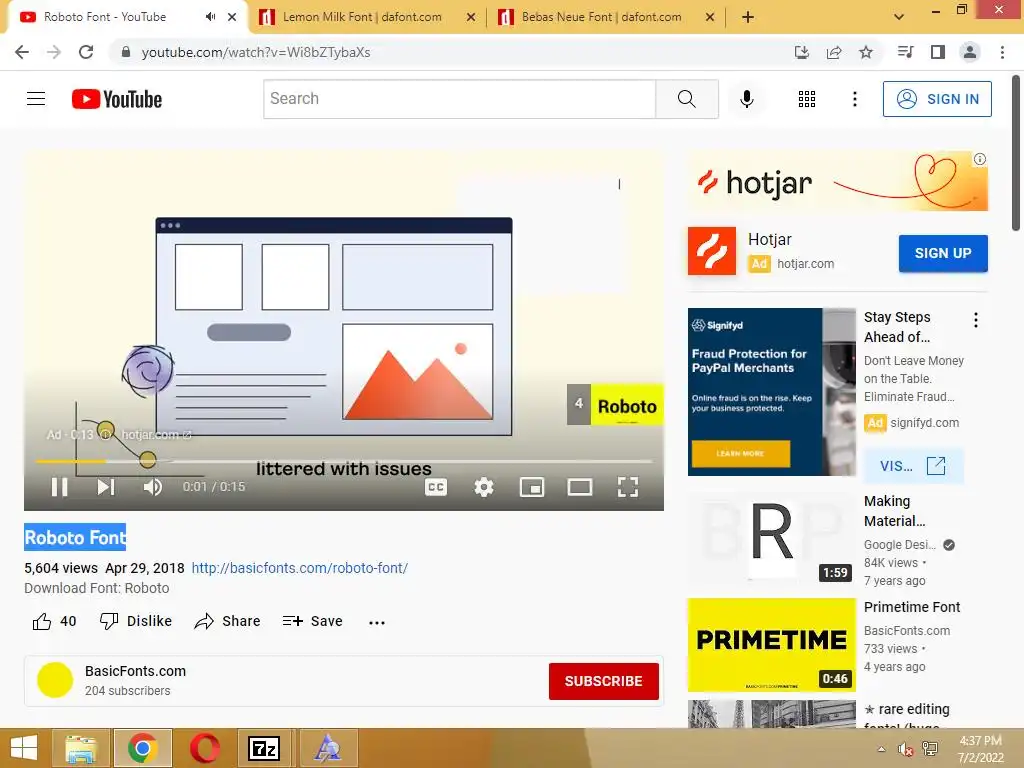Open the Signifyd Fraud Protection thumbnail
The image size is (1024, 768).
coord(771,392)
